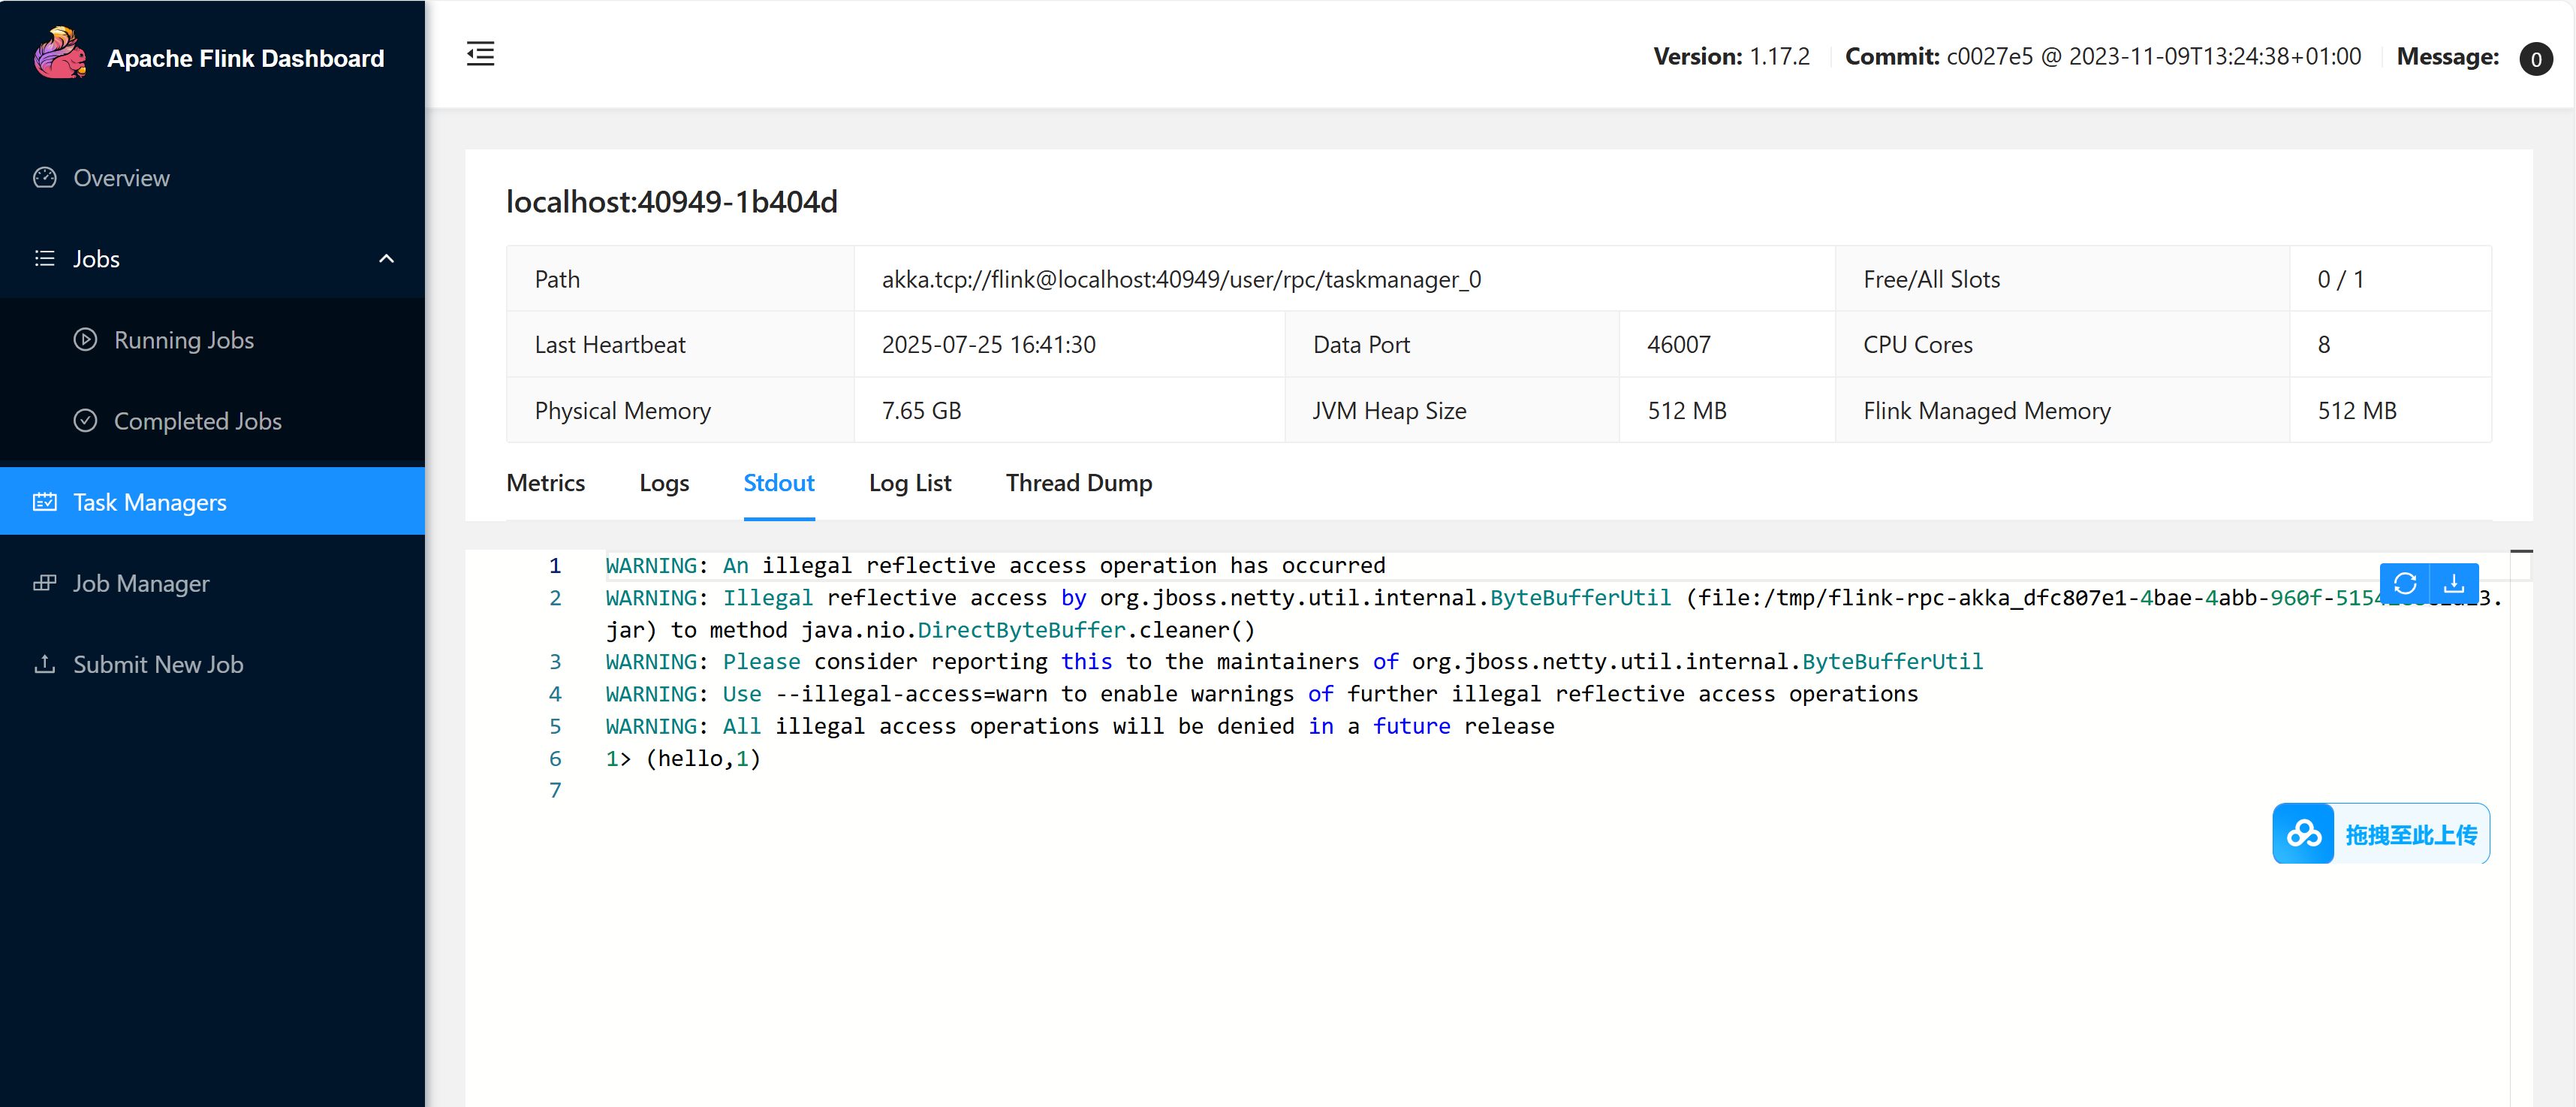The height and width of the screenshot is (1107, 2576).
Task: Click the Physical Memory value 7.65 GB
Action: point(921,410)
